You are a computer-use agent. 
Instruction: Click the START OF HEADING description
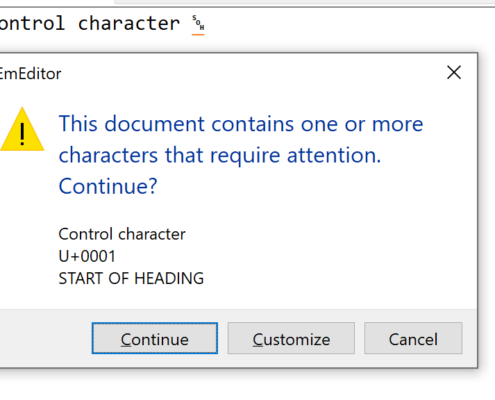131,278
